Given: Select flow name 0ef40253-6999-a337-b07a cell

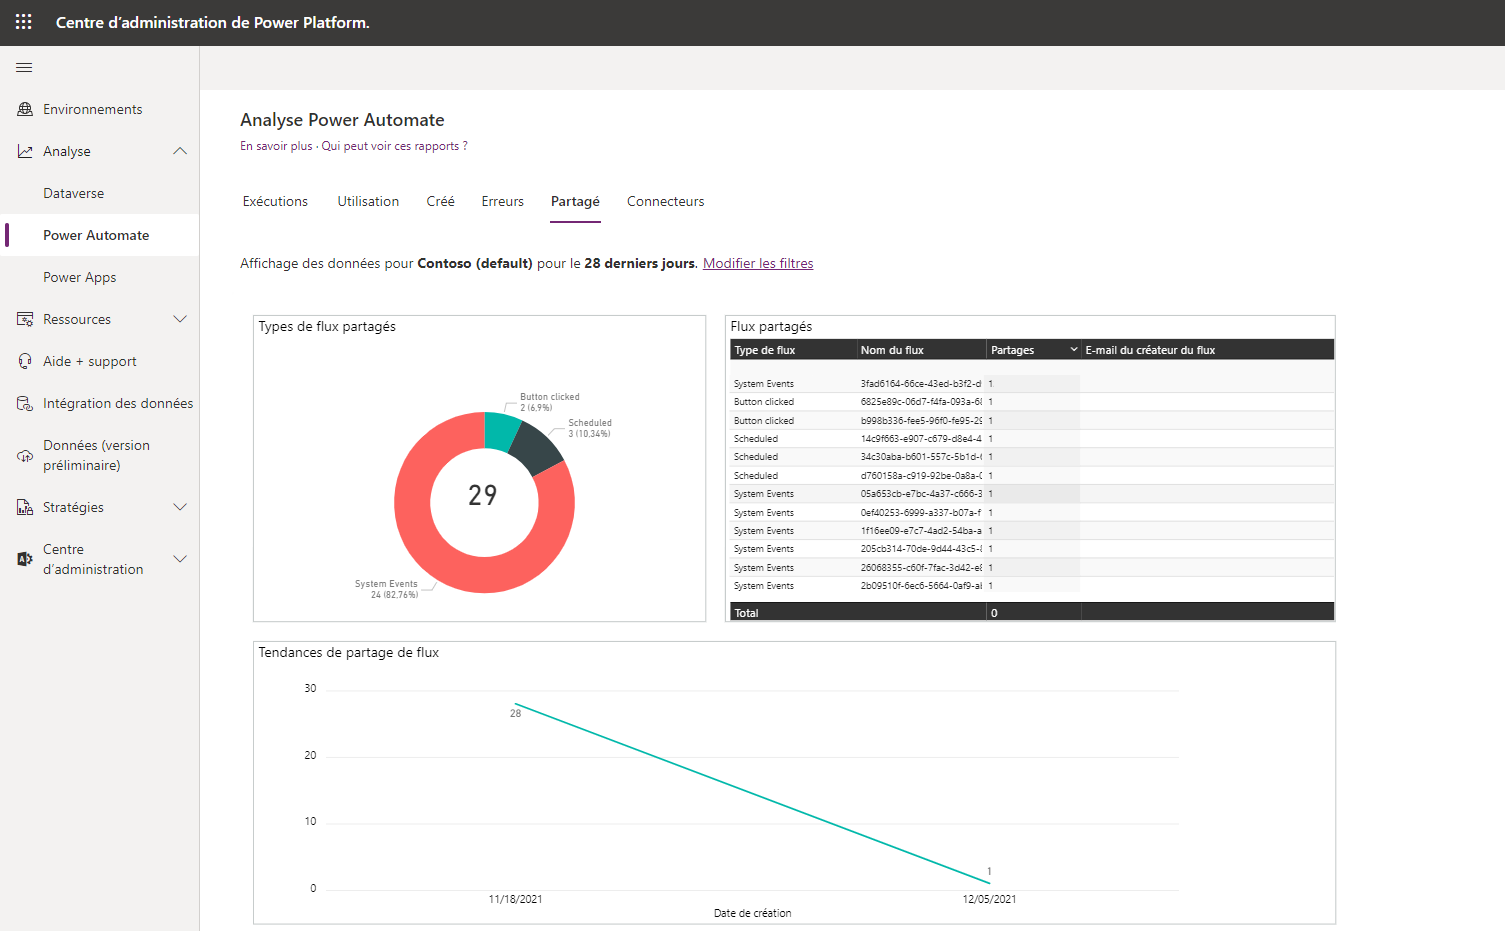Looking at the screenshot, I should (x=921, y=513).
